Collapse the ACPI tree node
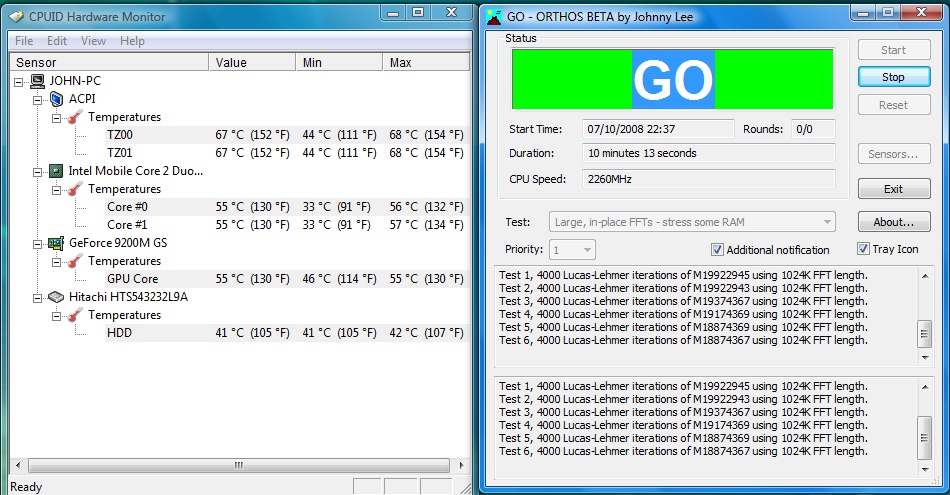This screenshot has width=950, height=495. (38, 100)
